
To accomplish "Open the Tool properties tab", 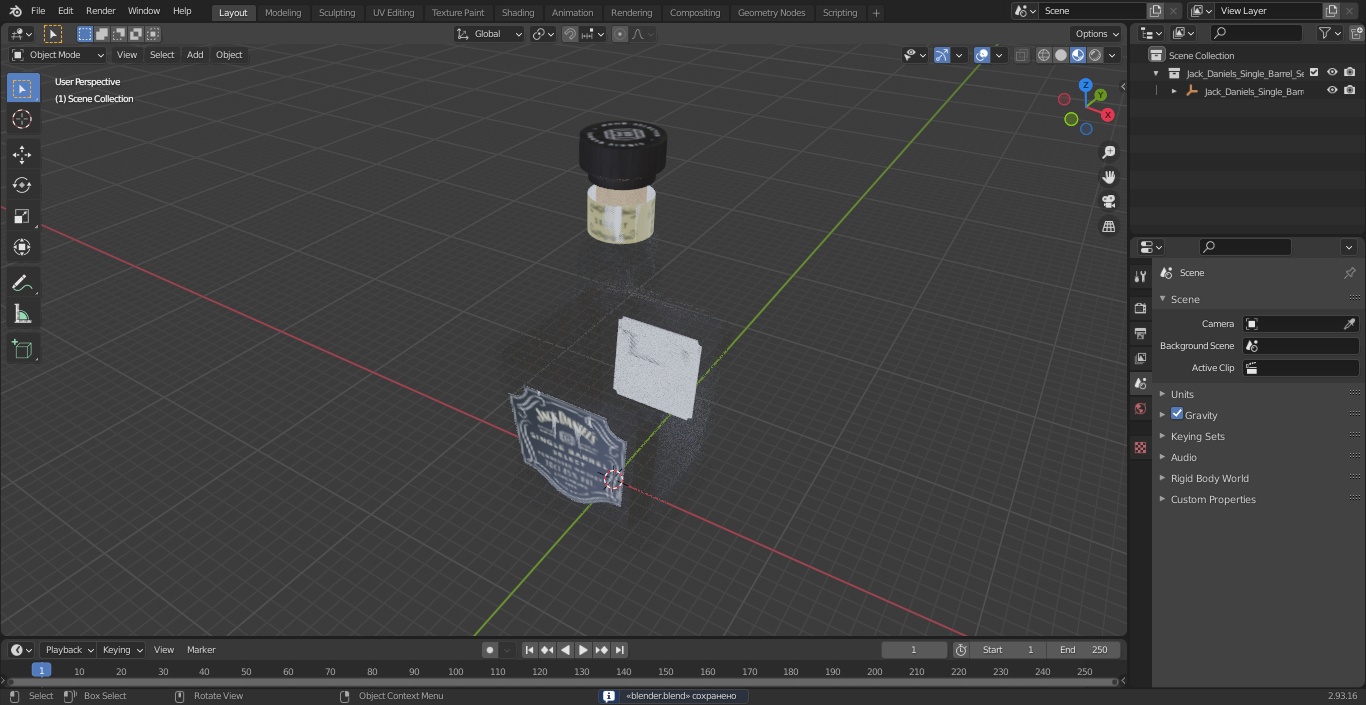I will tap(1141, 276).
